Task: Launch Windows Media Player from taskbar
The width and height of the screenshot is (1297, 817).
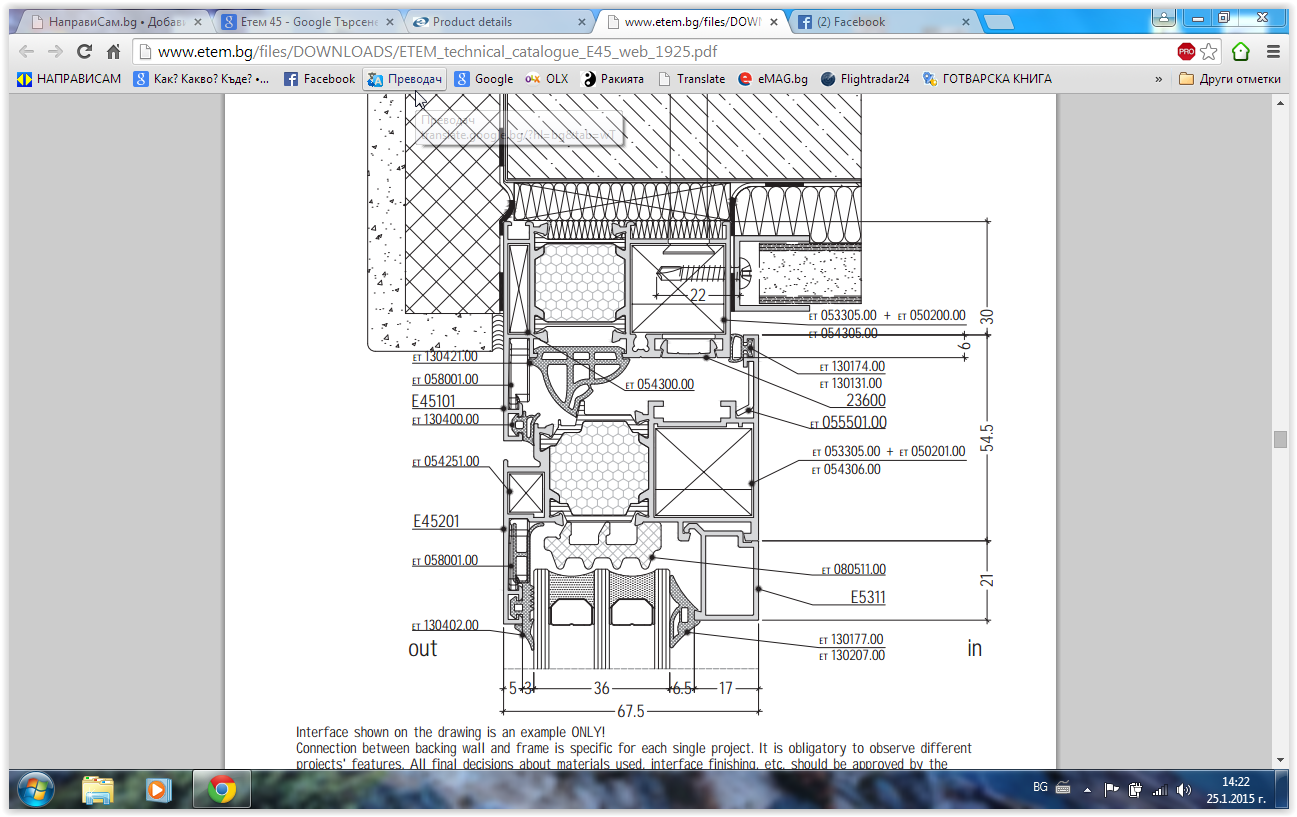Action: [158, 789]
